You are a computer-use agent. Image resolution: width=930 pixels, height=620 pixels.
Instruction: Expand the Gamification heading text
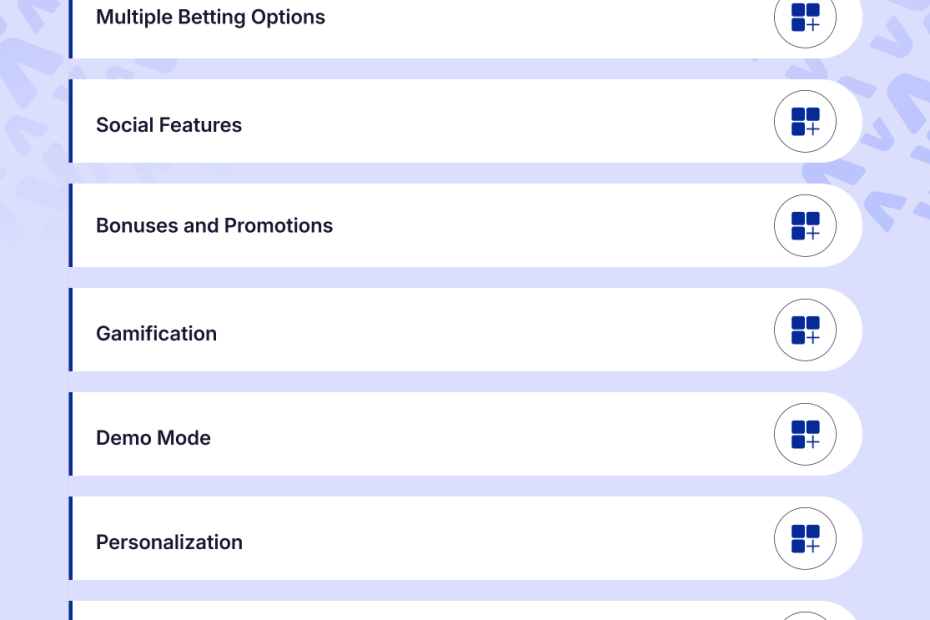coord(156,334)
